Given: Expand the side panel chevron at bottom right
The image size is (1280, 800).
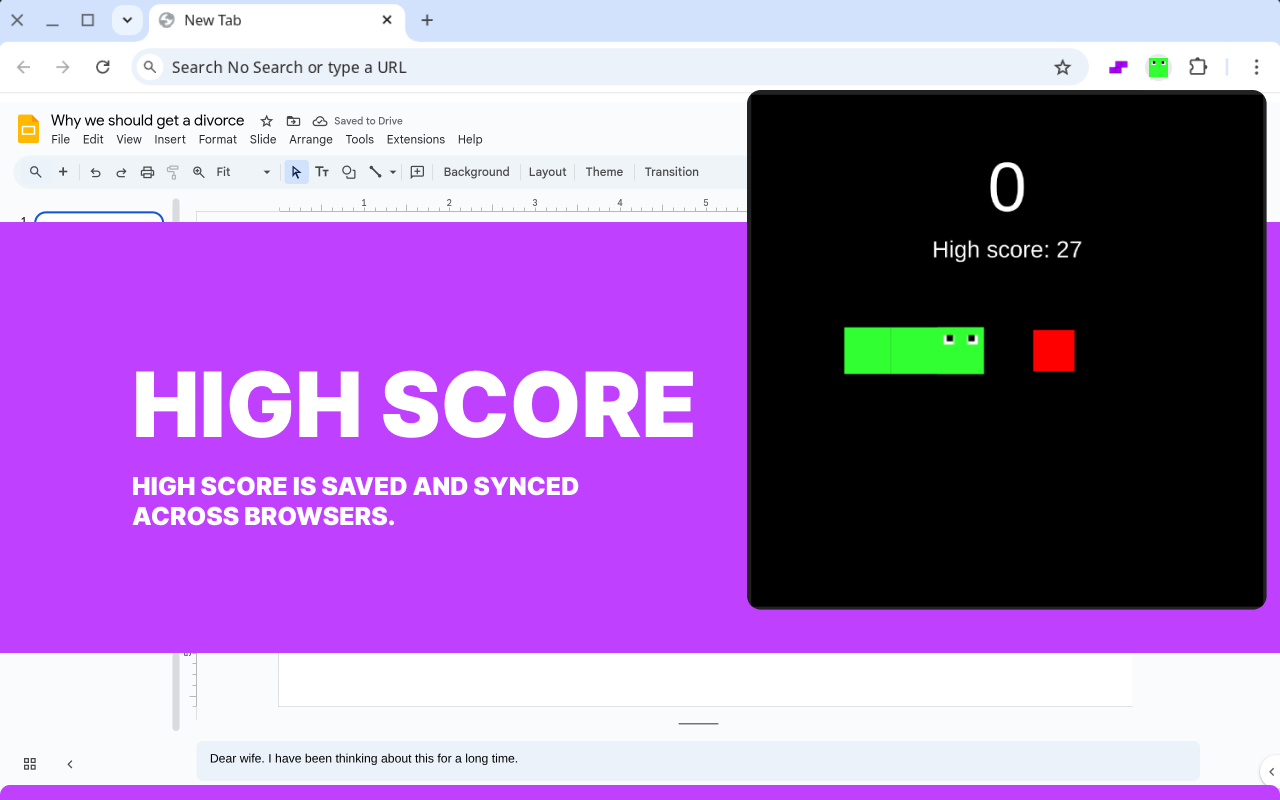Looking at the screenshot, I should point(1271,772).
